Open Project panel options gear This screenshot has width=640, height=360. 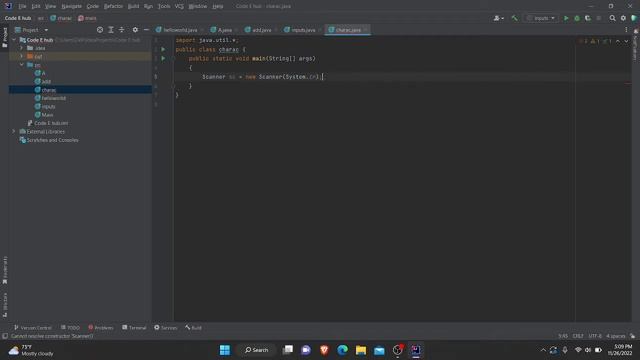pos(135,30)
